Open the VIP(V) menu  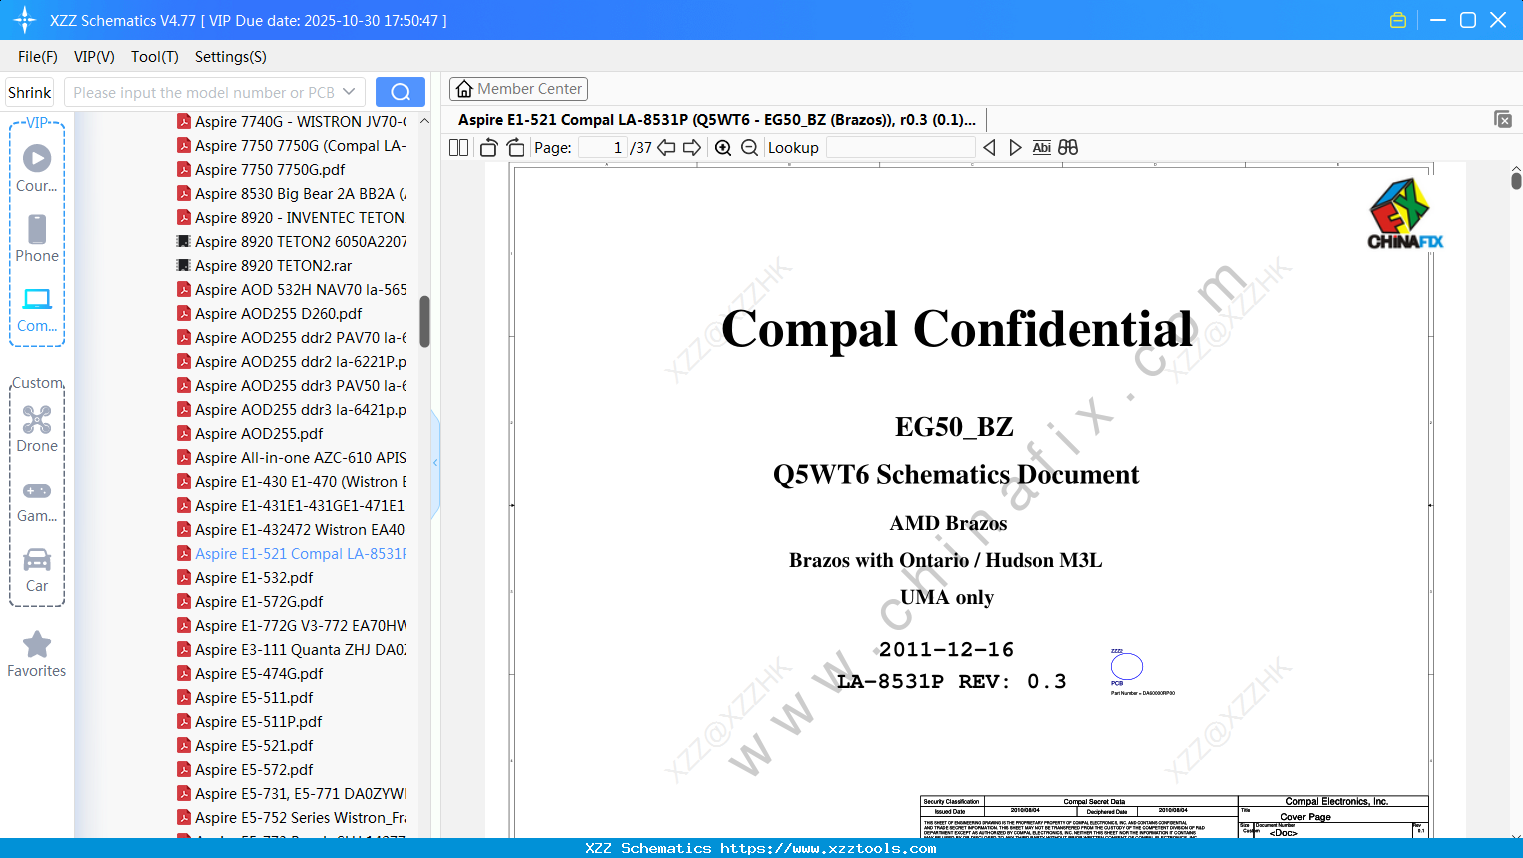94,57
